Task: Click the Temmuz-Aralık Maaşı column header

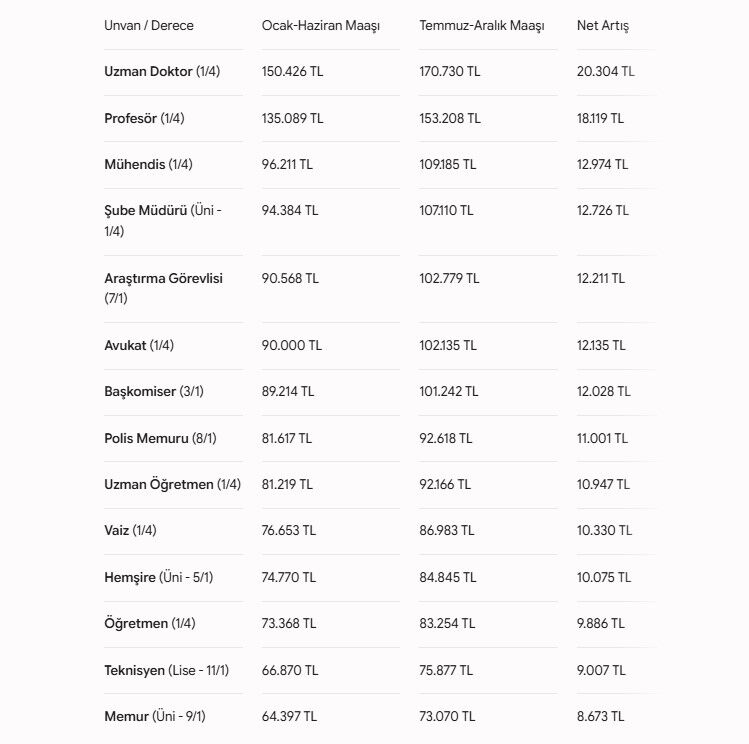Action: tap(482, 26)
